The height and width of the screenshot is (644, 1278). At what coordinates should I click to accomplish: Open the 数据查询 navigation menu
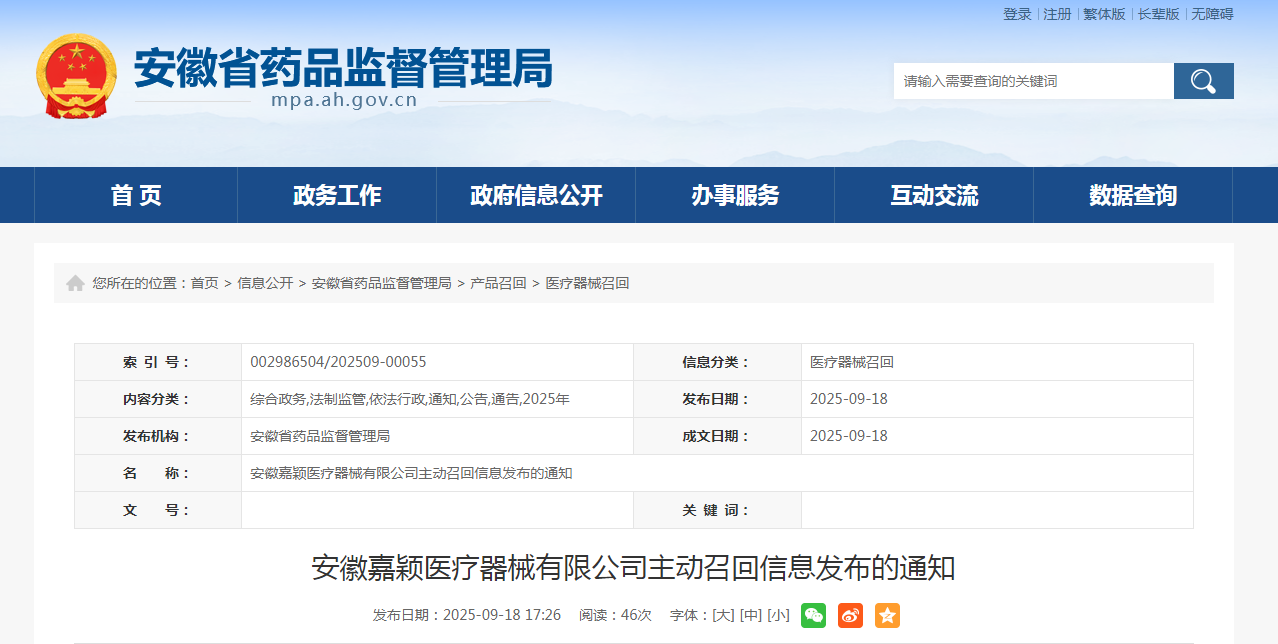[x=1133, y=195]
